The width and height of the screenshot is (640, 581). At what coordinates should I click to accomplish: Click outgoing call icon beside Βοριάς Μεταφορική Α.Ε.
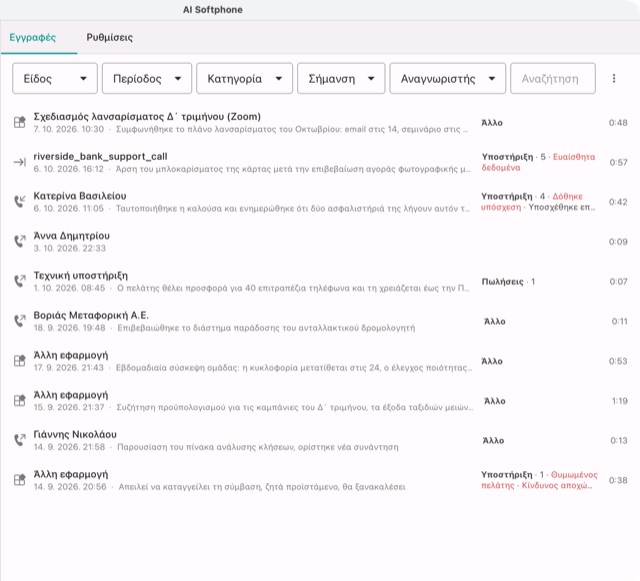pos(20,321)
